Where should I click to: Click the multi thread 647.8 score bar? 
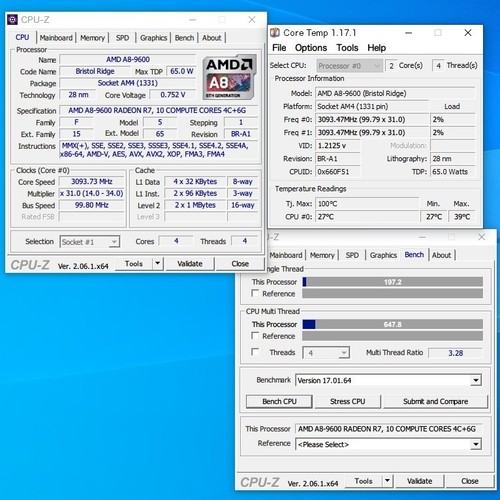point(393,324)
